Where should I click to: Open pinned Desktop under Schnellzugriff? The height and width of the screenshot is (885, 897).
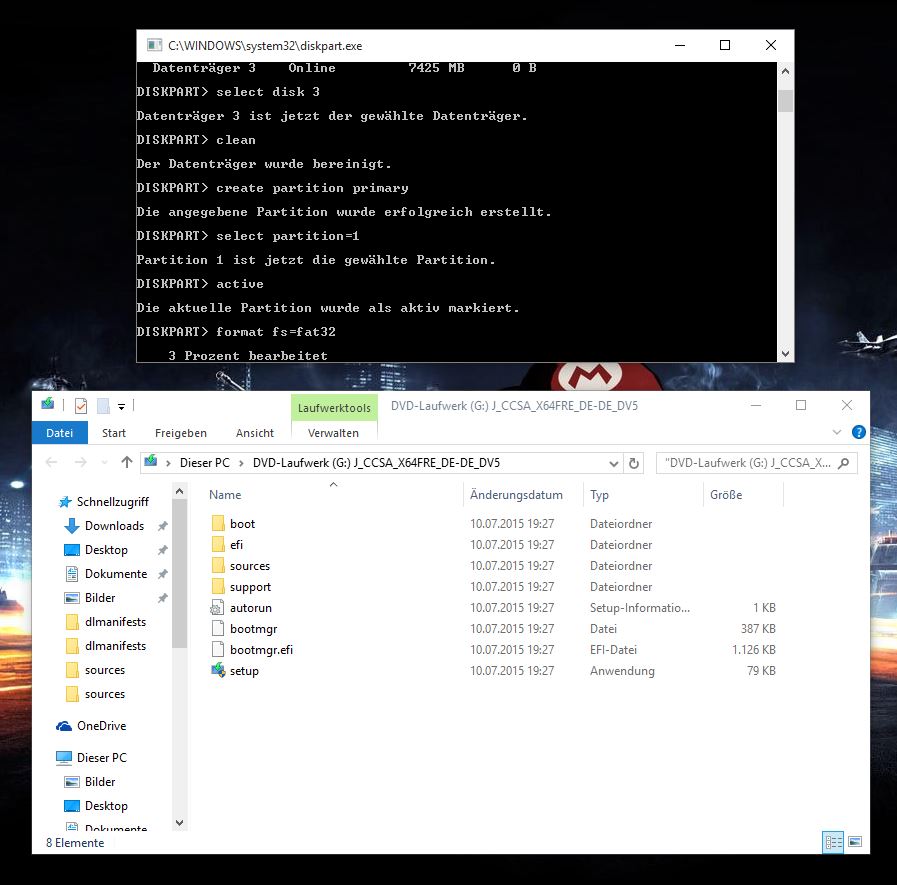tap(106, 550)
